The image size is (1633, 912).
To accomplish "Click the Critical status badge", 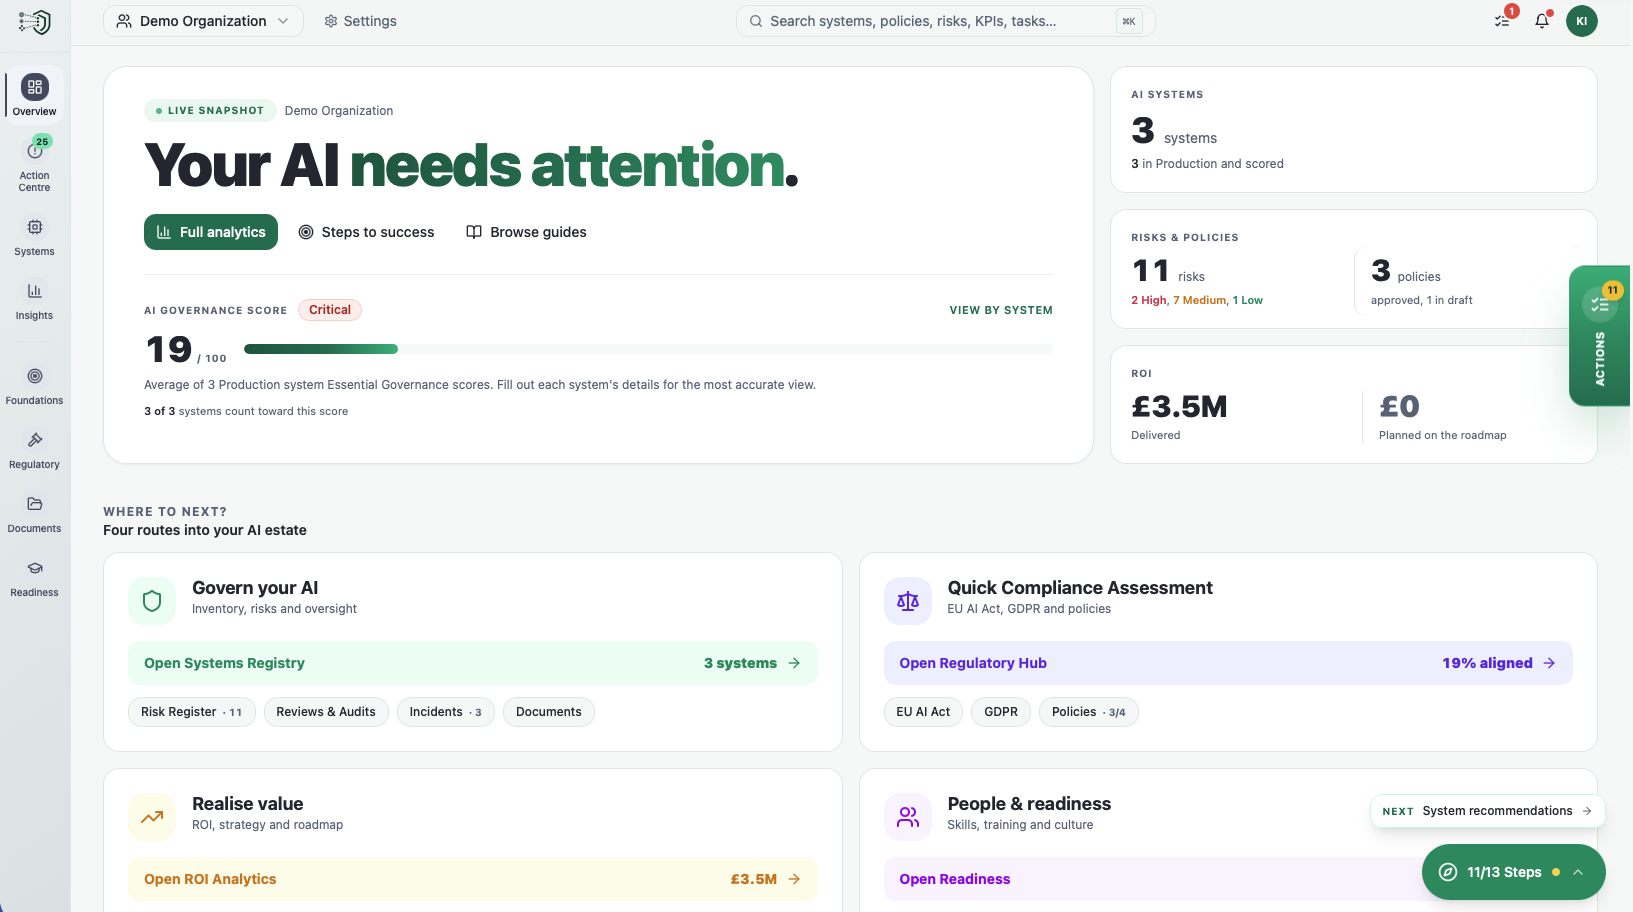I will [x=330, y=310].
